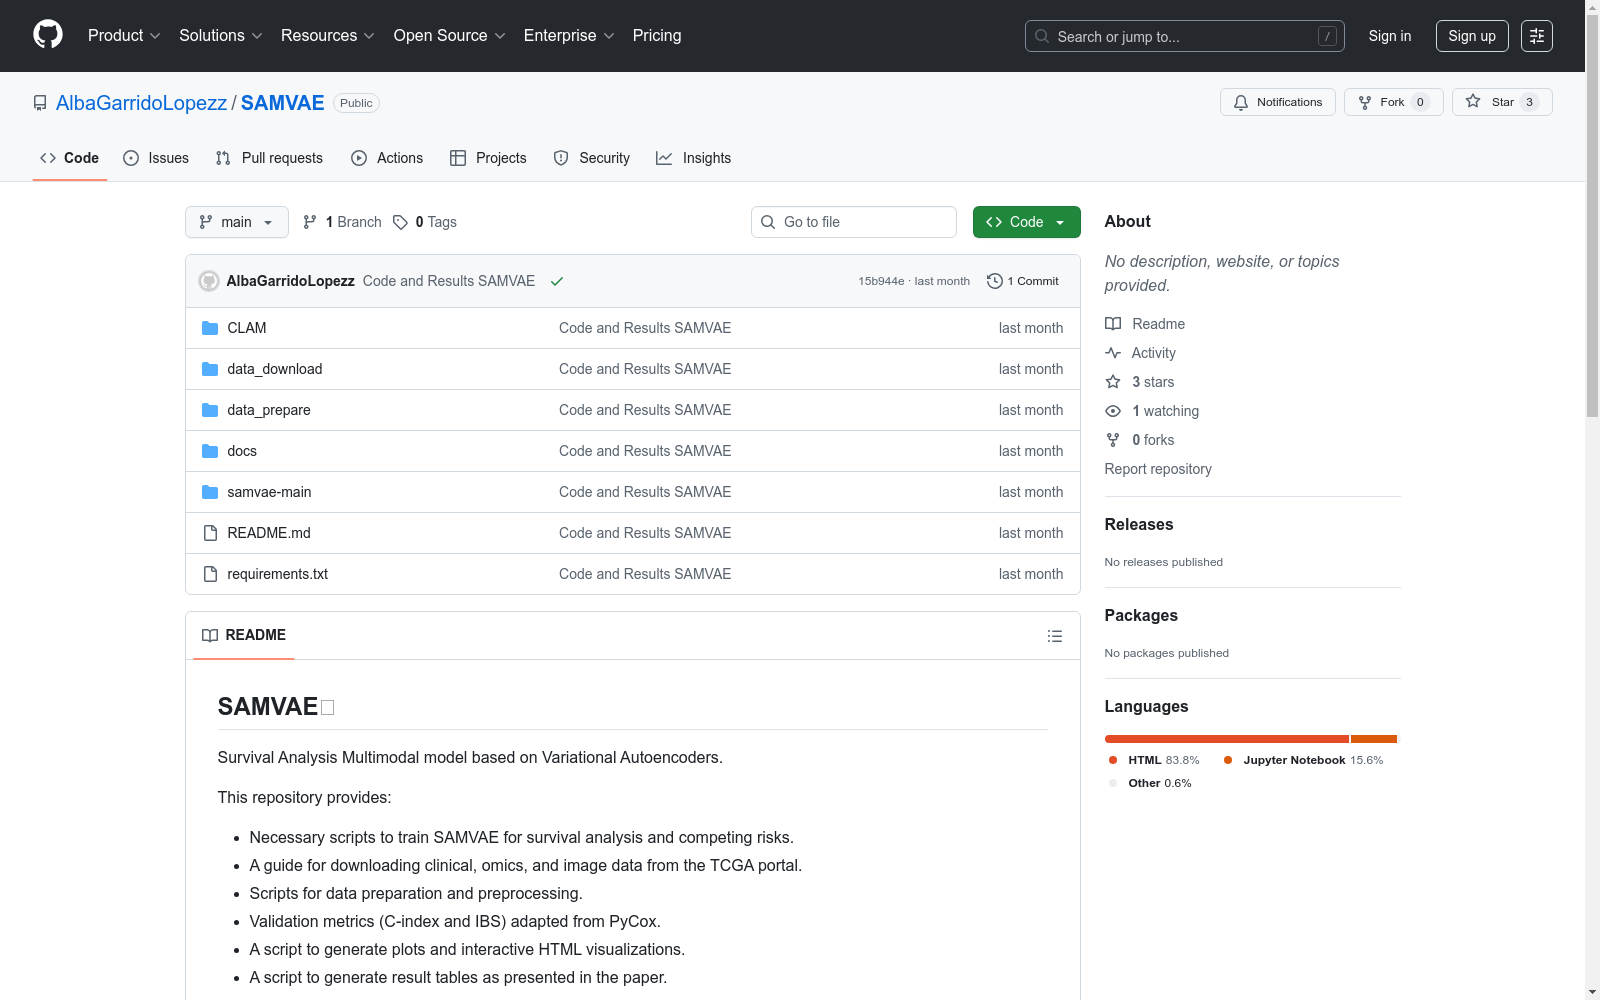The width and height of the screenshot is (1600, 1000).
Task: Click the Report repository link
Action: [x=1158, y=469]
